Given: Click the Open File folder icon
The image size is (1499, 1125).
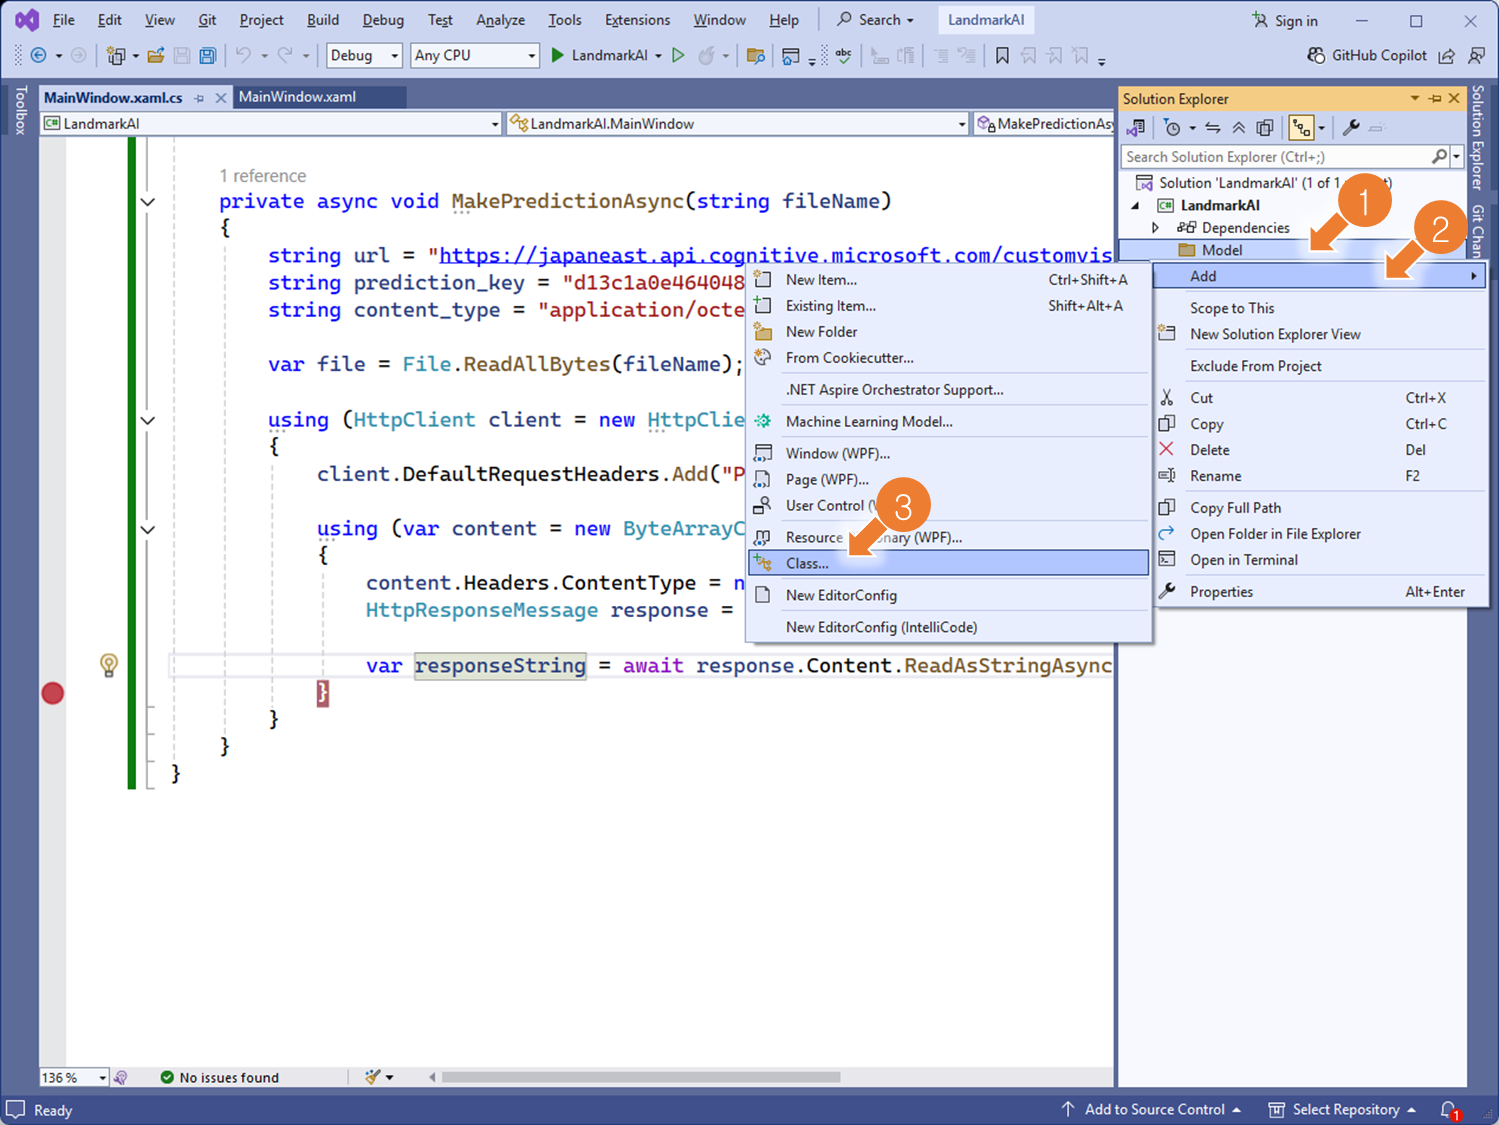Looking at the screenshot, I should point(156,56).
